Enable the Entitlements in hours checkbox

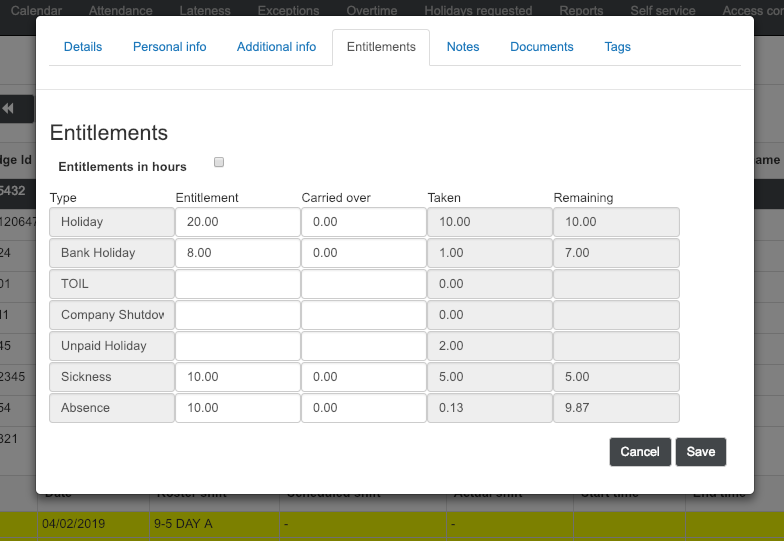219,162
